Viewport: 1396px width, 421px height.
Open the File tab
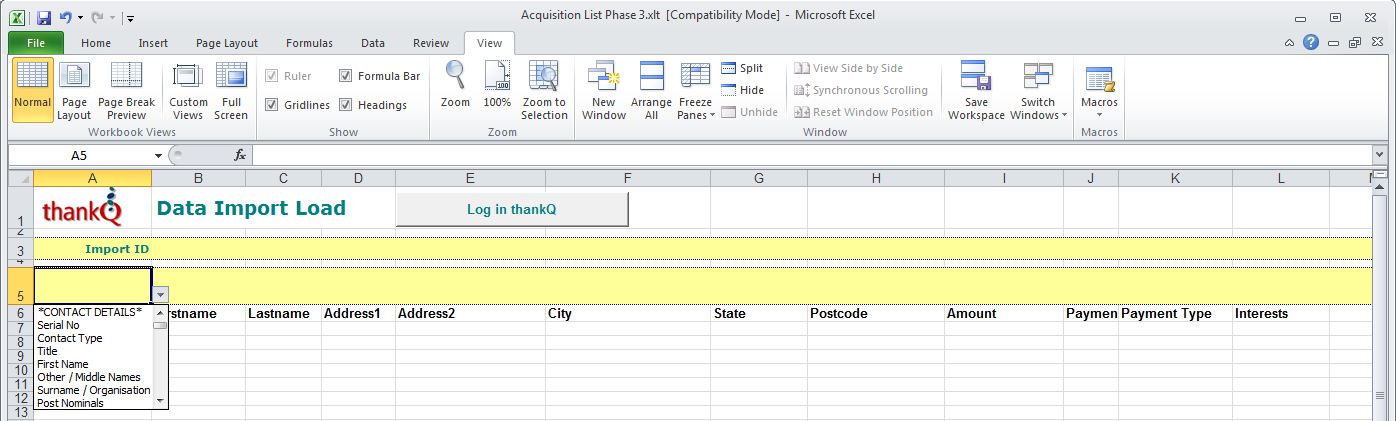coord(36,43)
